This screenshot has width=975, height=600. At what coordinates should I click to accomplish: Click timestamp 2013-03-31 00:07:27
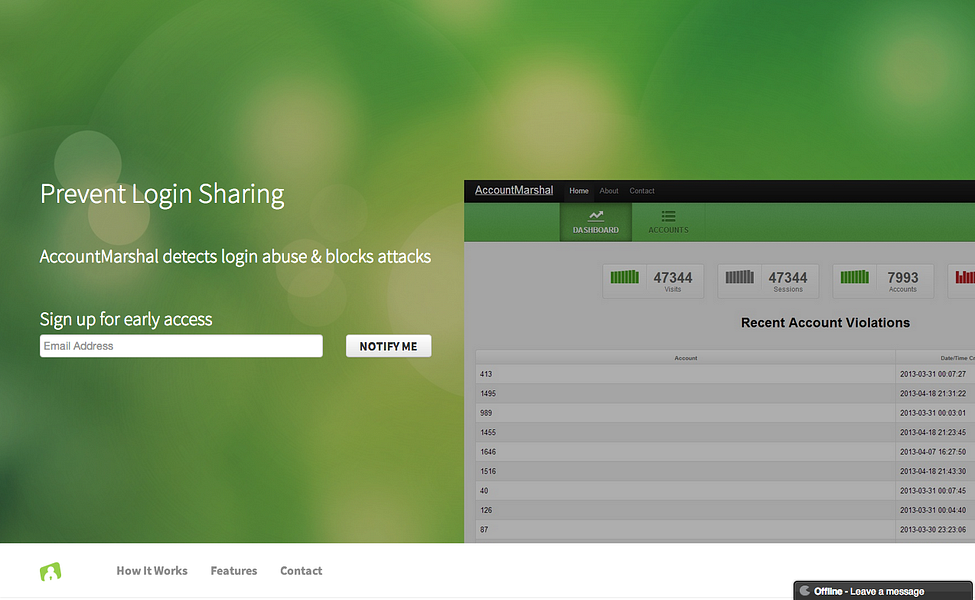[933, 374]
